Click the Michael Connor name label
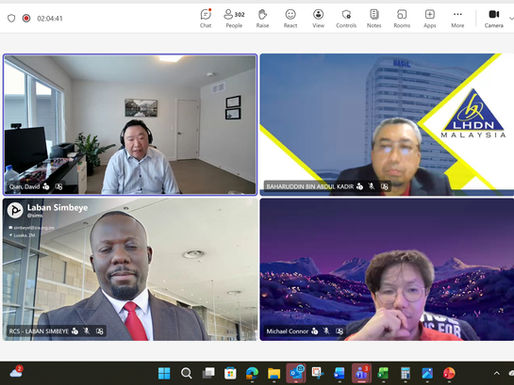 [x=287, y=331]
